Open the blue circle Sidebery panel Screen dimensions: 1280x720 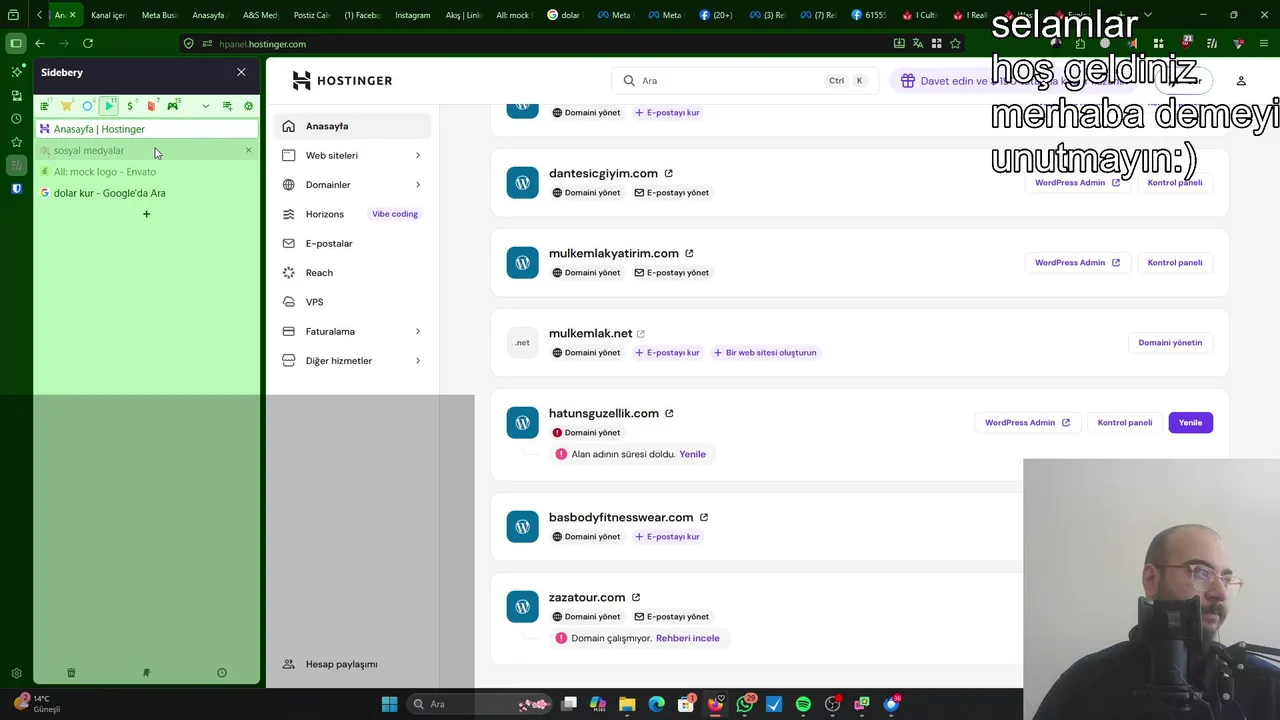click(x=88, y=106)
